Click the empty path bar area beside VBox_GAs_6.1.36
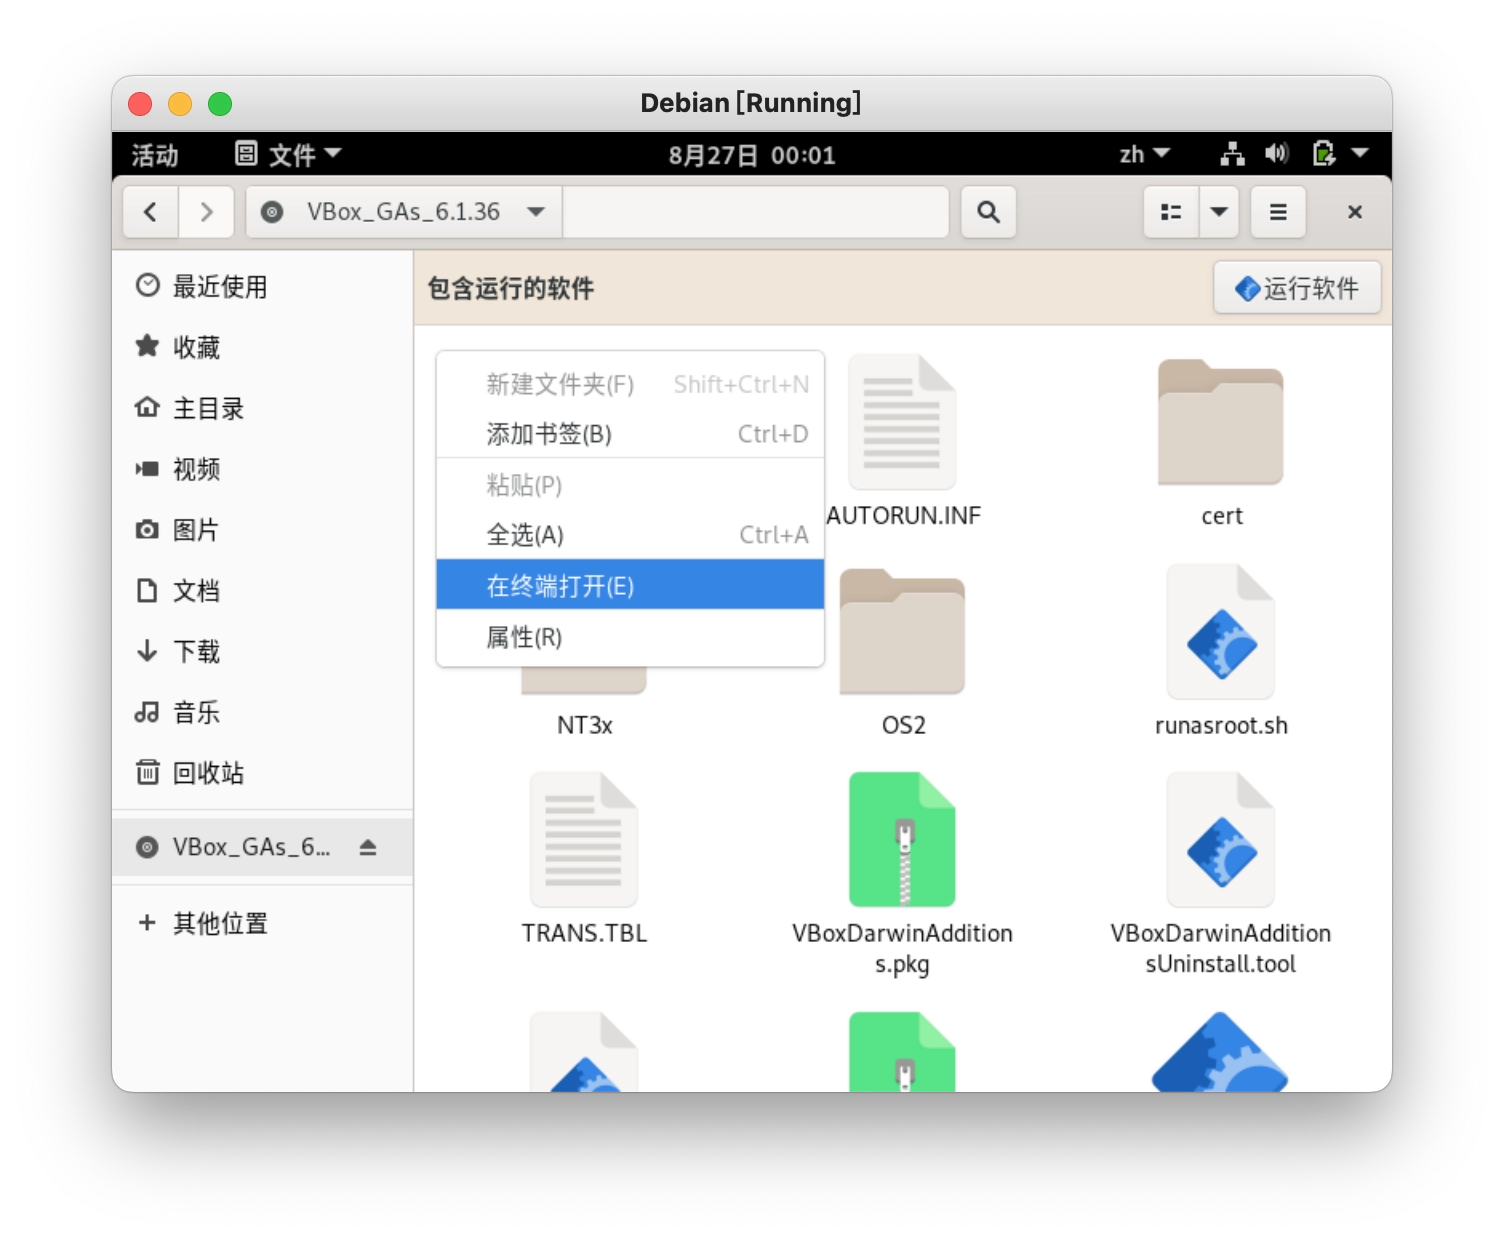 [755, 212]
